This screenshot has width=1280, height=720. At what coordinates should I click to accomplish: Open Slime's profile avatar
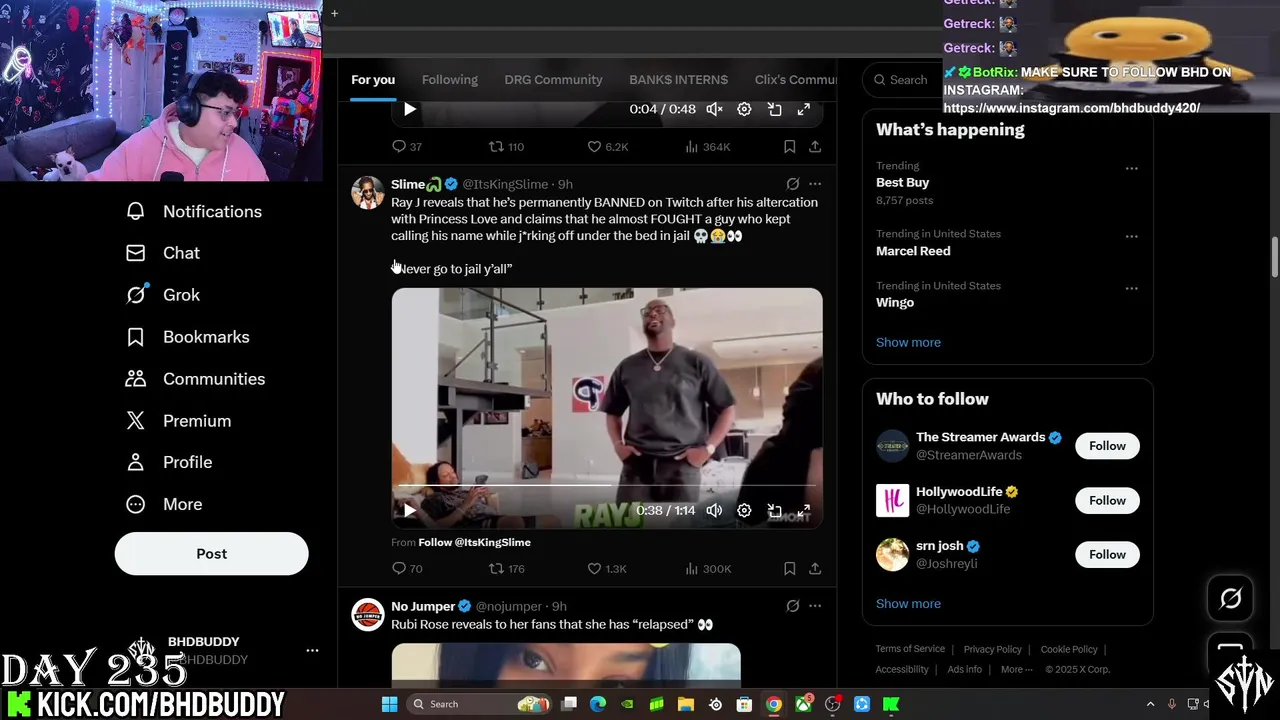coord(368,192)
